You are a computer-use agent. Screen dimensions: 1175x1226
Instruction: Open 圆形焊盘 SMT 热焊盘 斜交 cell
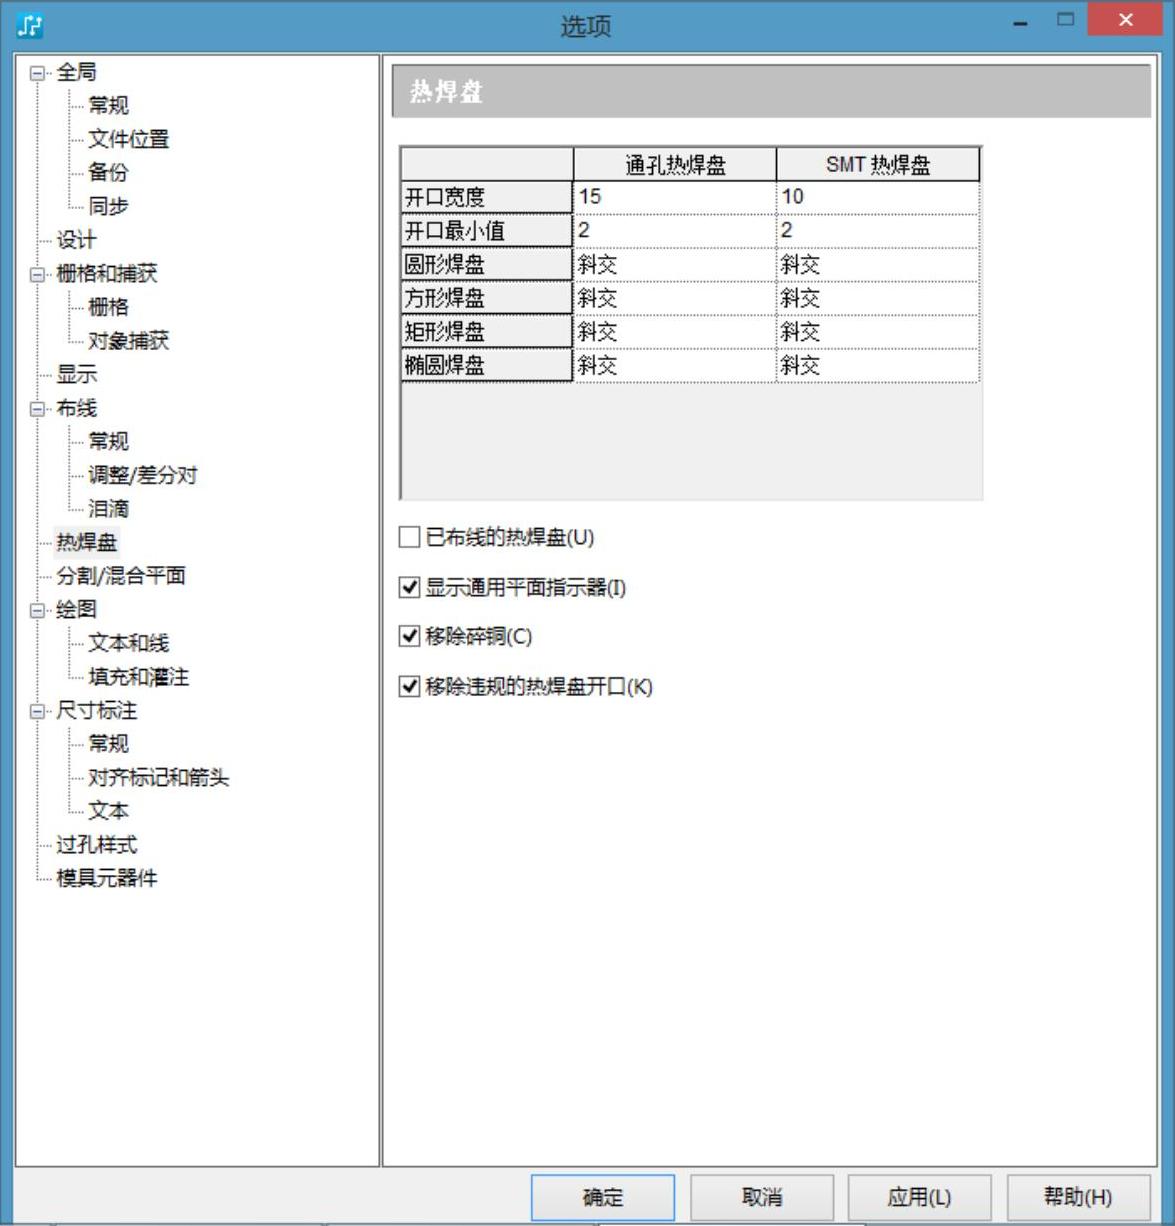coord(878,265)
